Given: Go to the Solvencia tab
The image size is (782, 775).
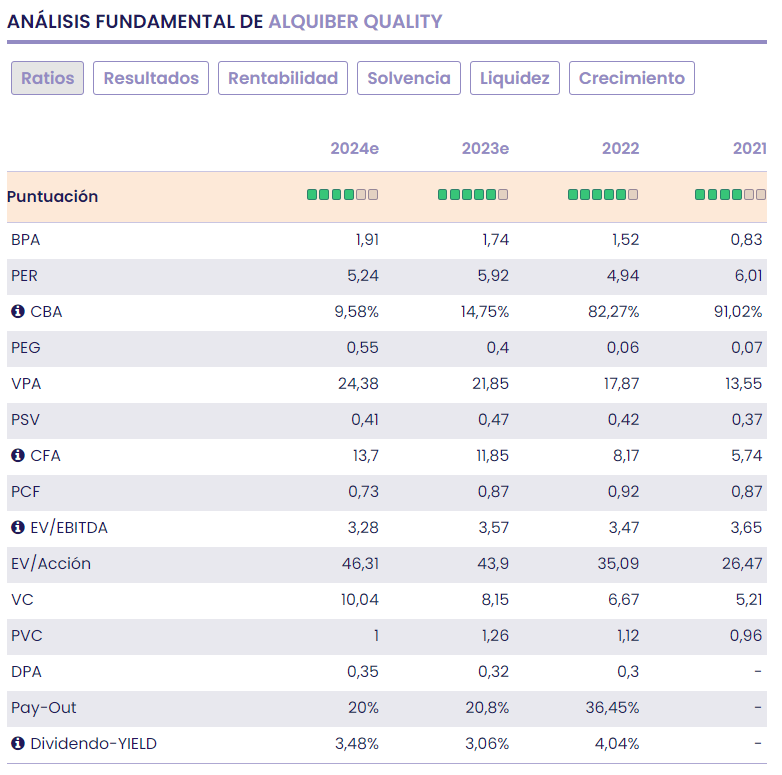Looking at the screenshot, I should (x=409, y=78).
